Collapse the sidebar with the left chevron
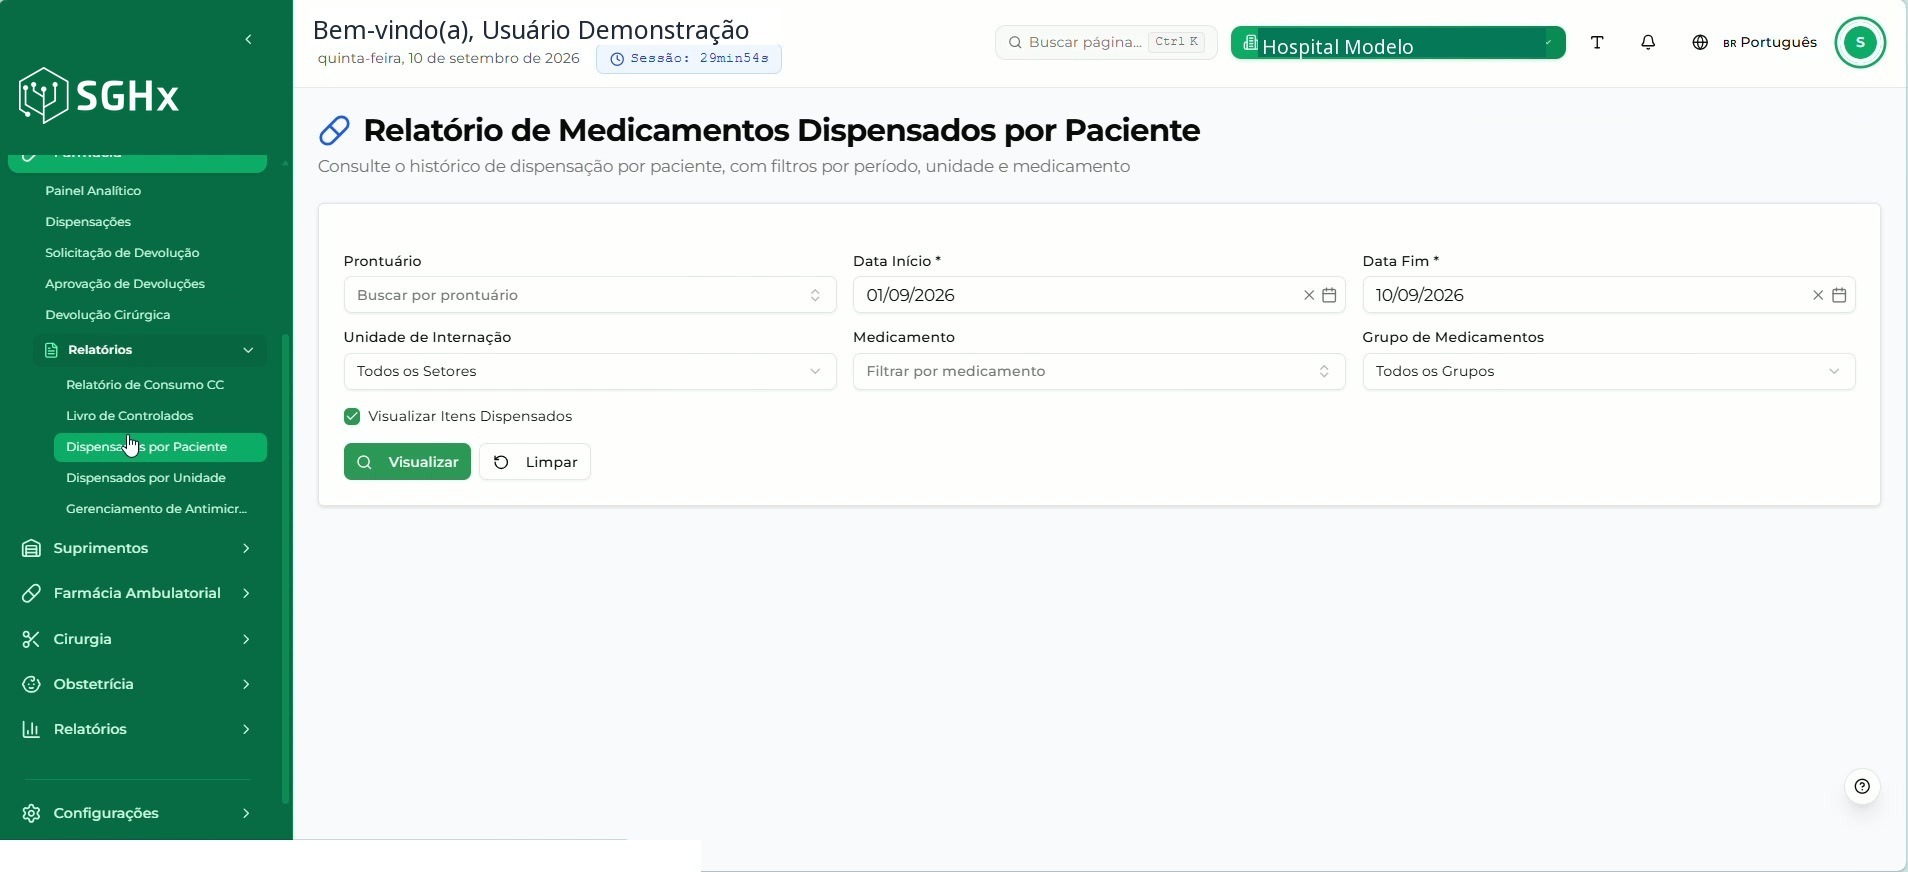Screen dimensions: 1908x872 point(248,40)
